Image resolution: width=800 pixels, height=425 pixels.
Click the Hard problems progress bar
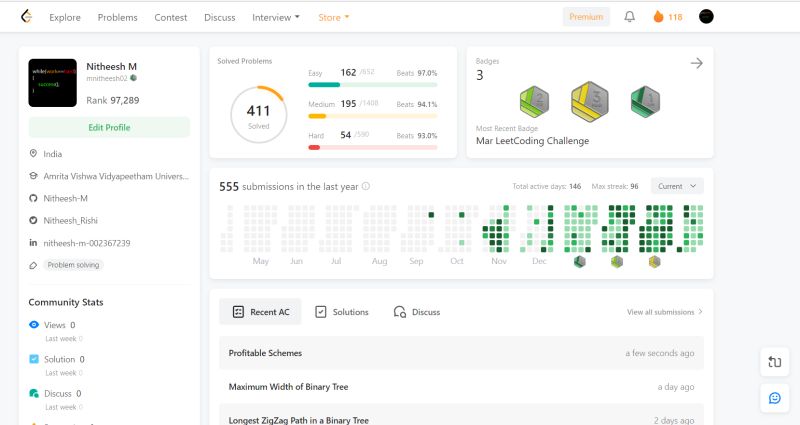[x=372, y=147]
